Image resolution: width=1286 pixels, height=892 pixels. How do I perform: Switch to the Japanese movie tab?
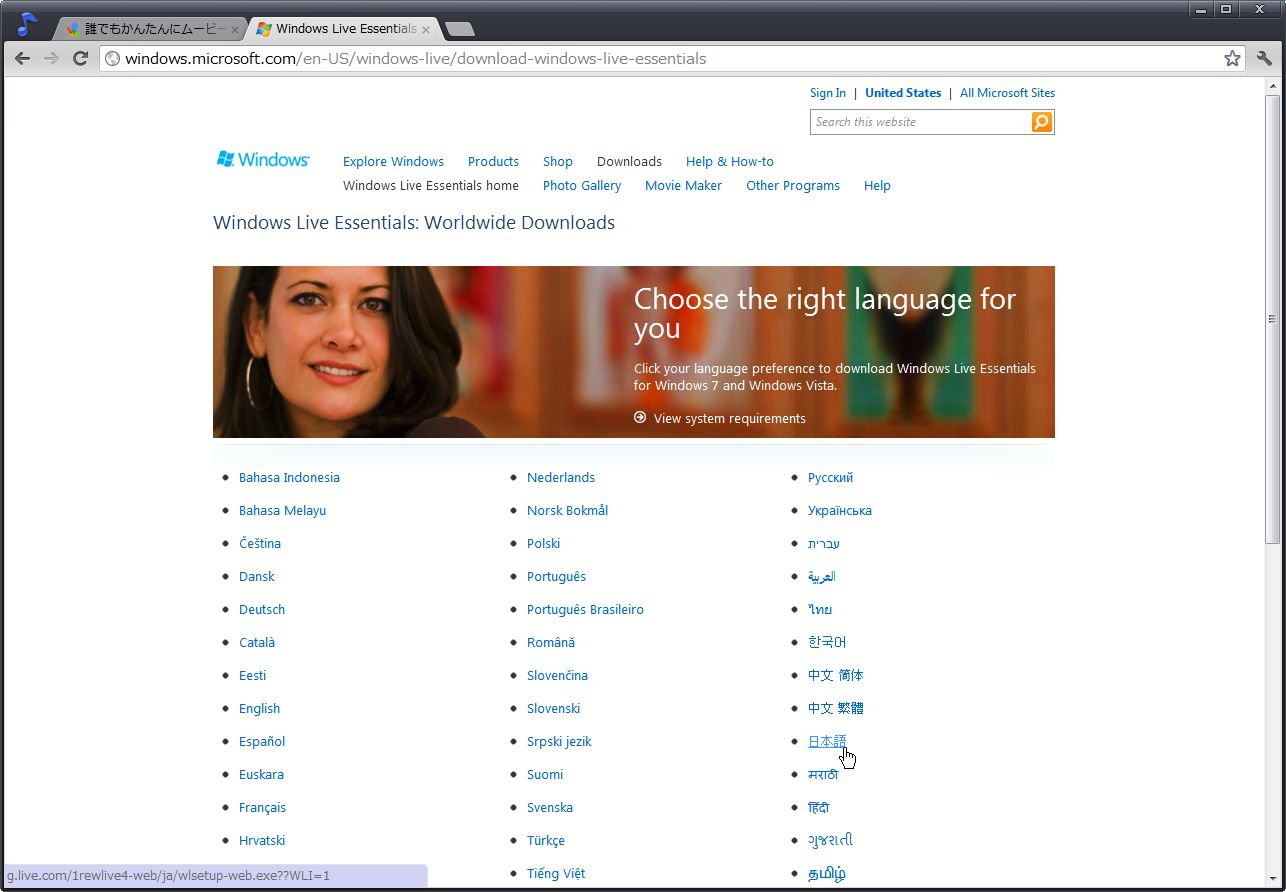(150, 29)
